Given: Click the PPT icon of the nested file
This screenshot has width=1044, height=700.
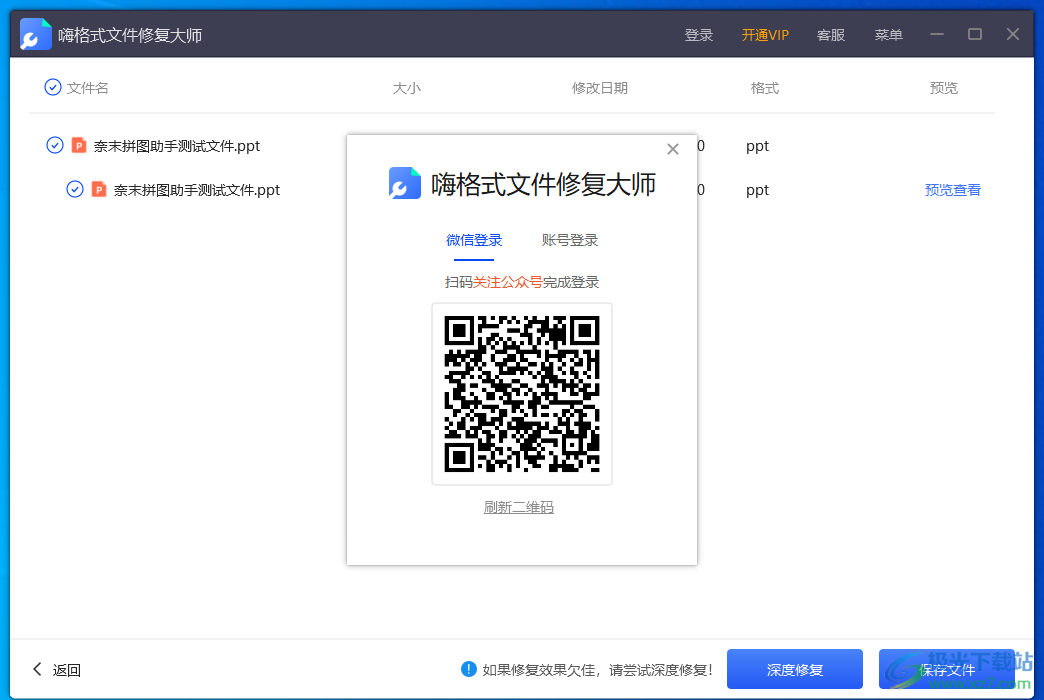Looking at the screenshot, I should pos(99,189).
